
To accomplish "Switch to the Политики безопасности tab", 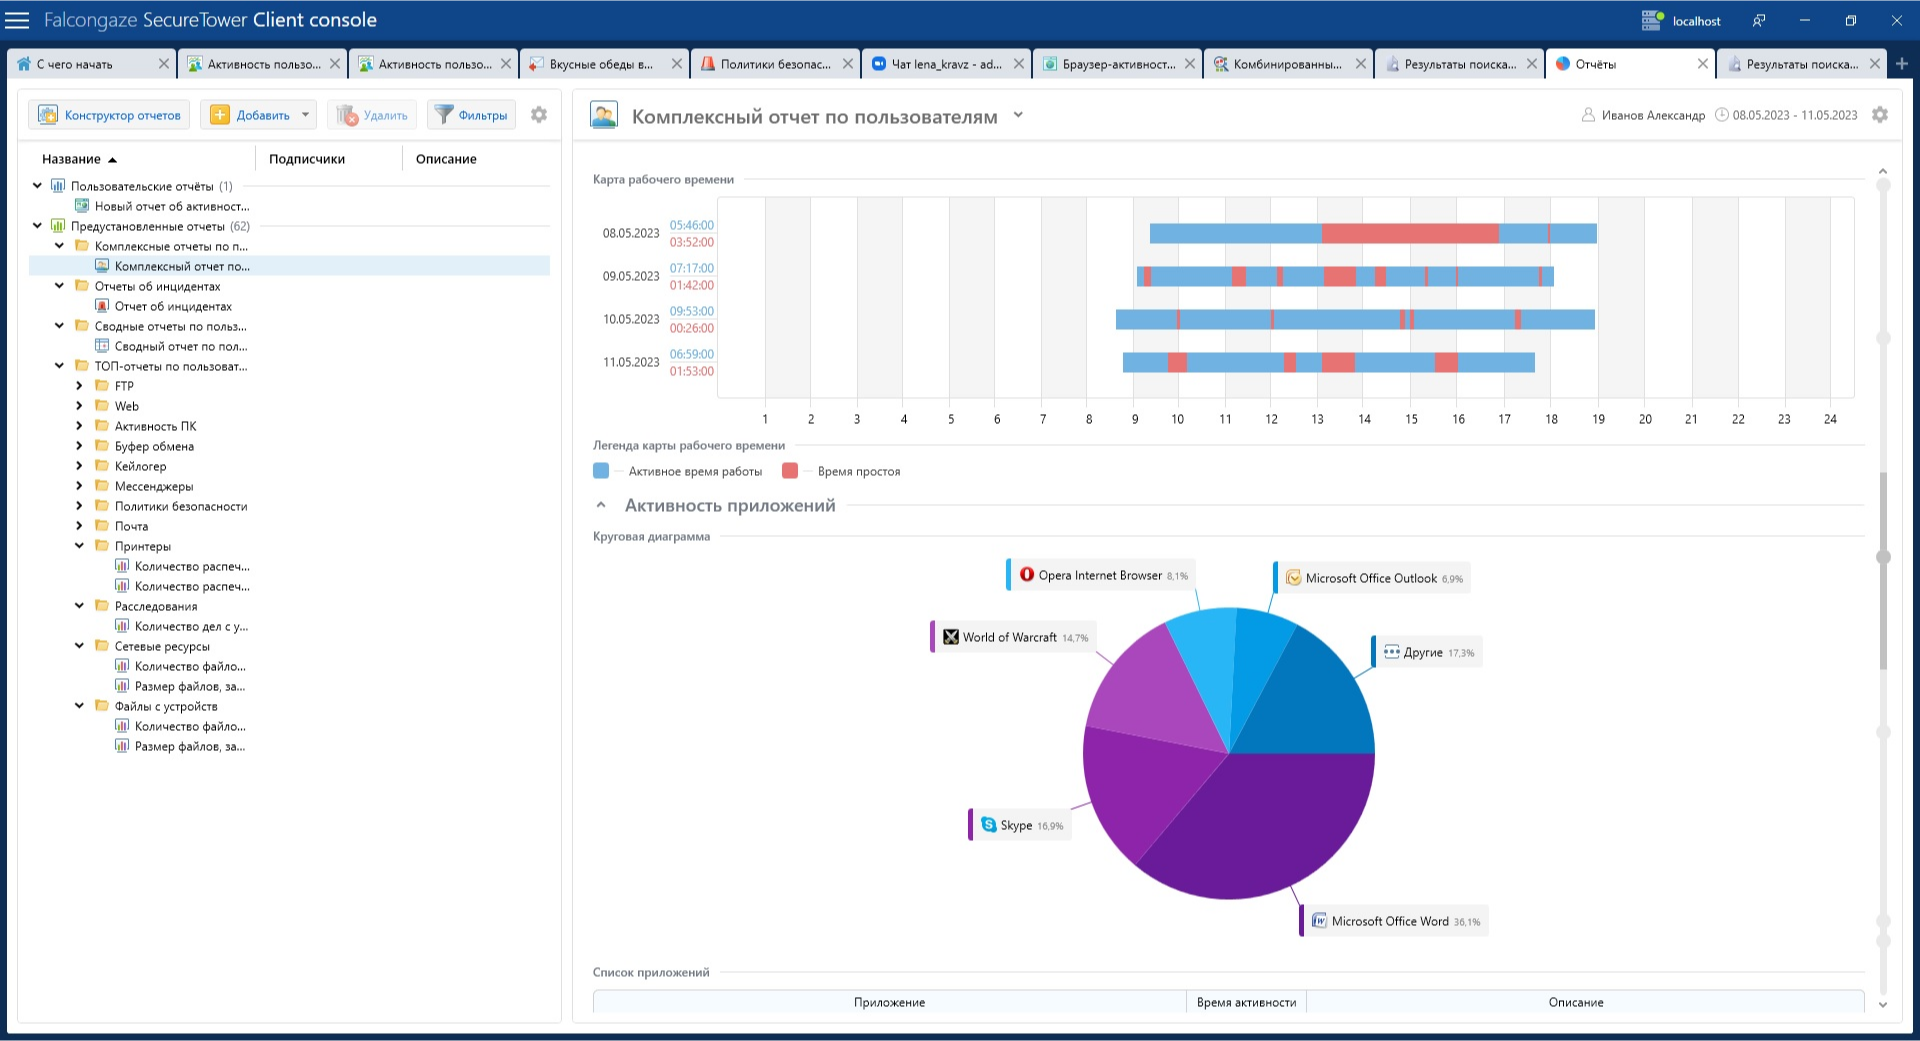I will pyautogui.click(x=775, y=64).
